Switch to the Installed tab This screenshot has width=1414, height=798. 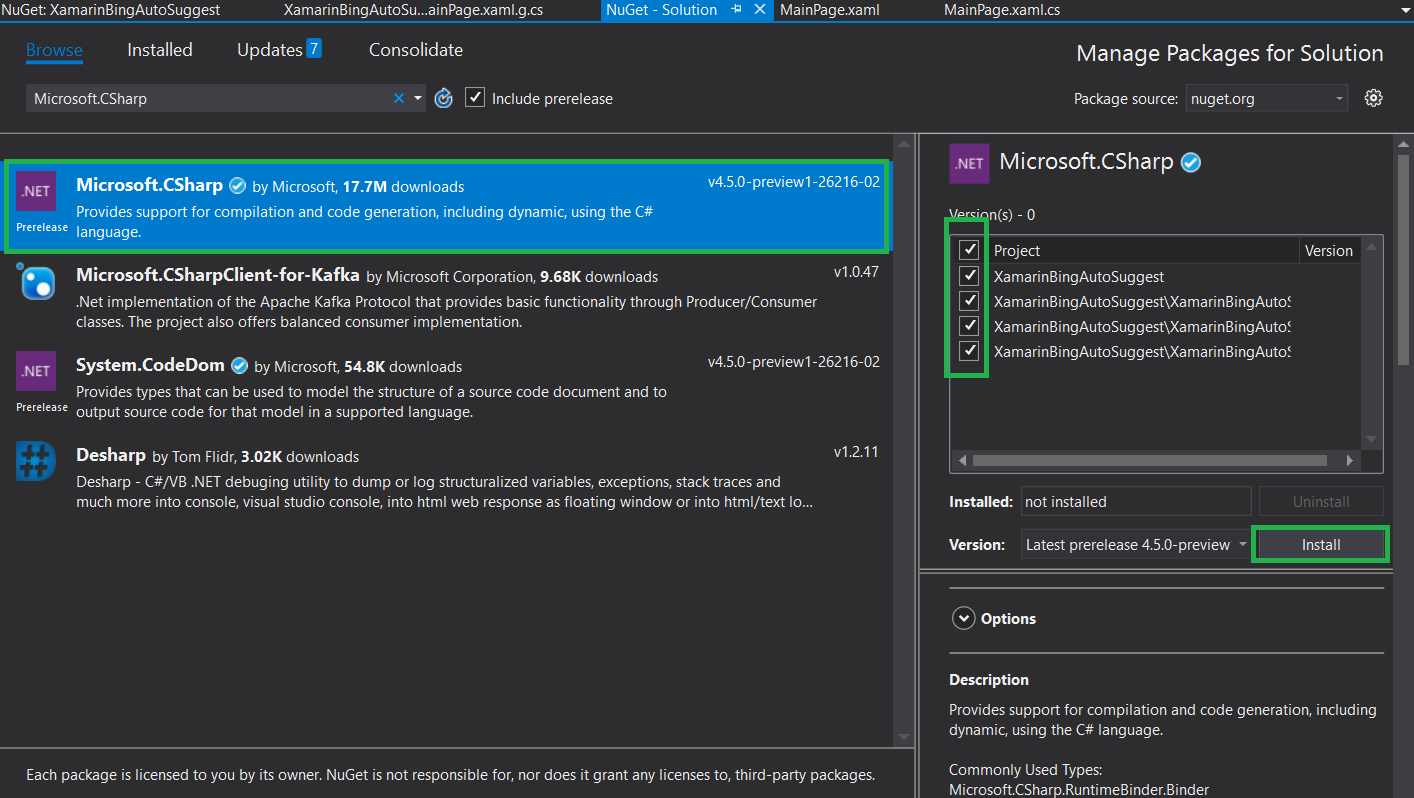tap(160, 50)
